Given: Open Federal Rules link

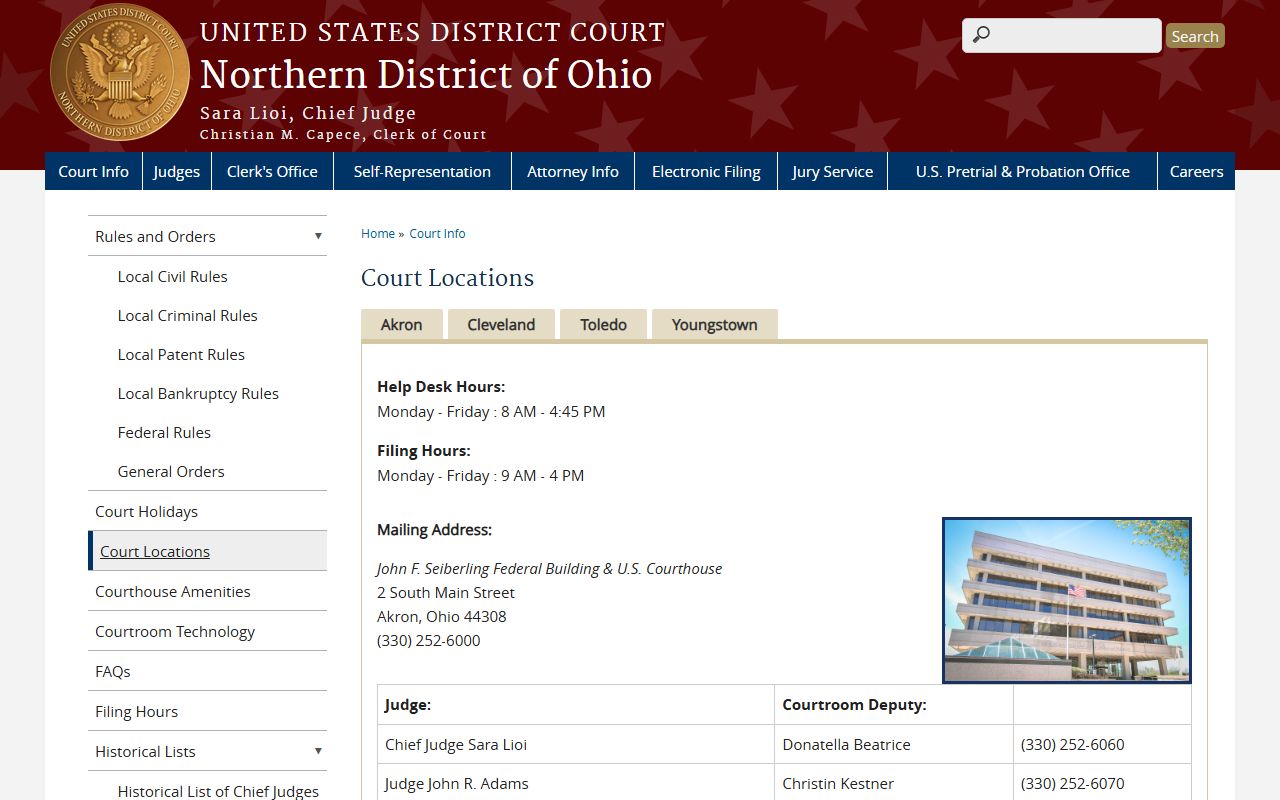Looking at the screenshot, I should [164, 432].
